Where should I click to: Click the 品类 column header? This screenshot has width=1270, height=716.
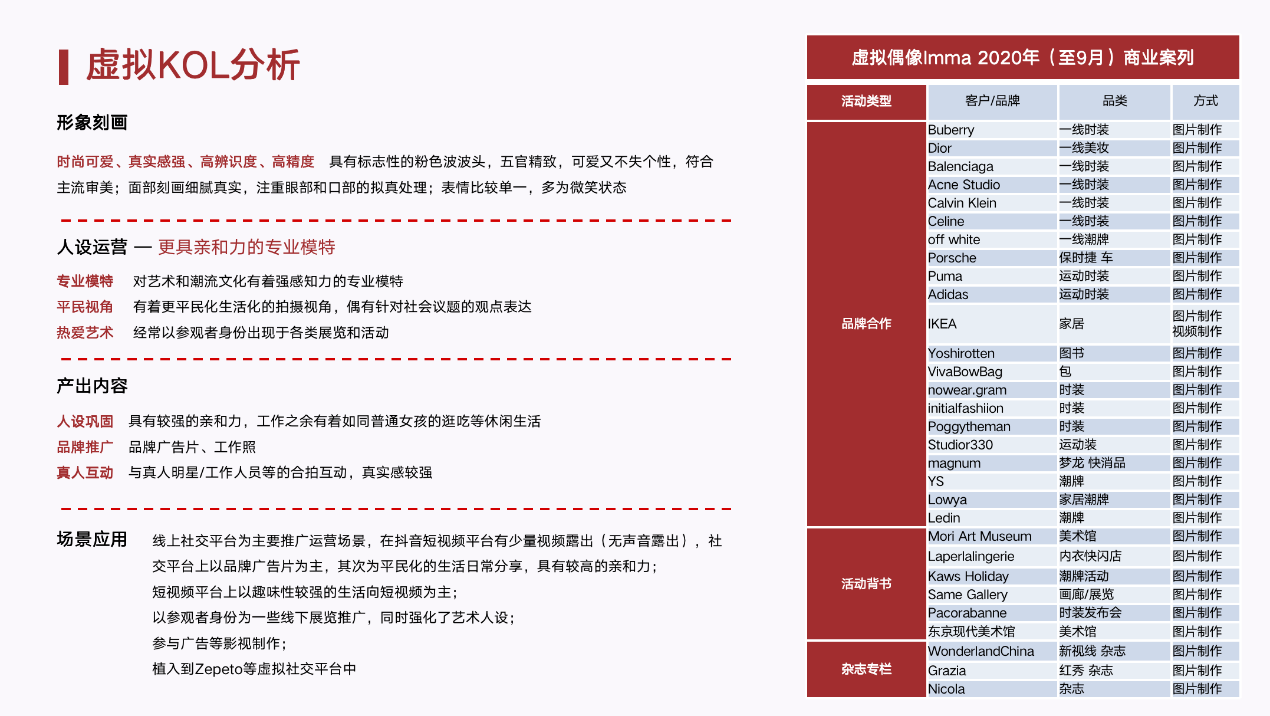tap(1114, 101)
